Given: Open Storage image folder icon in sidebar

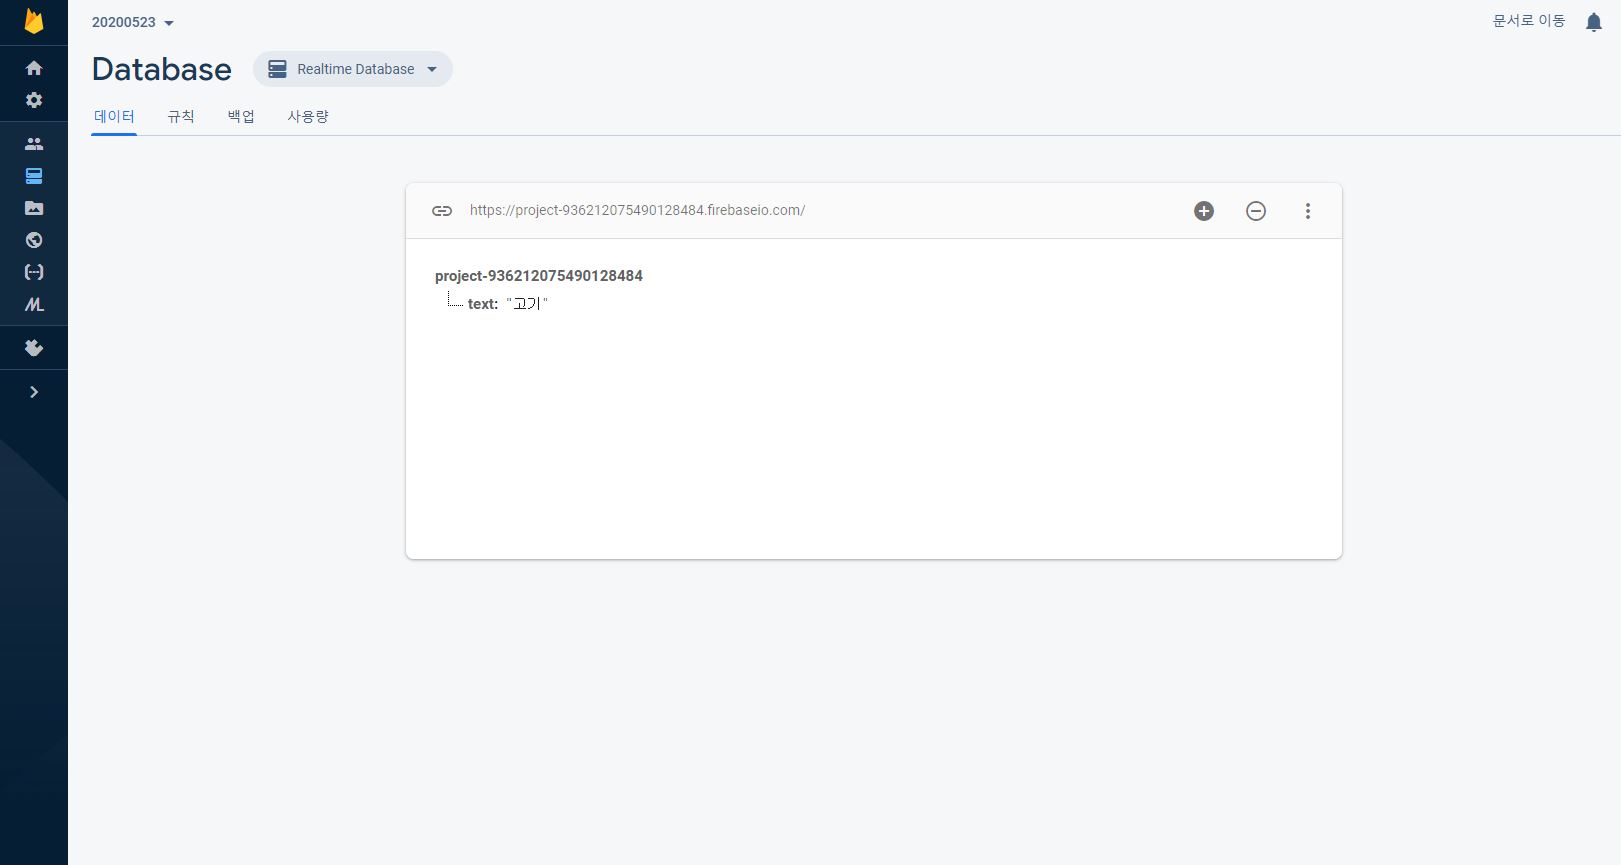Looking at the screenshot, I should point(34,208).
